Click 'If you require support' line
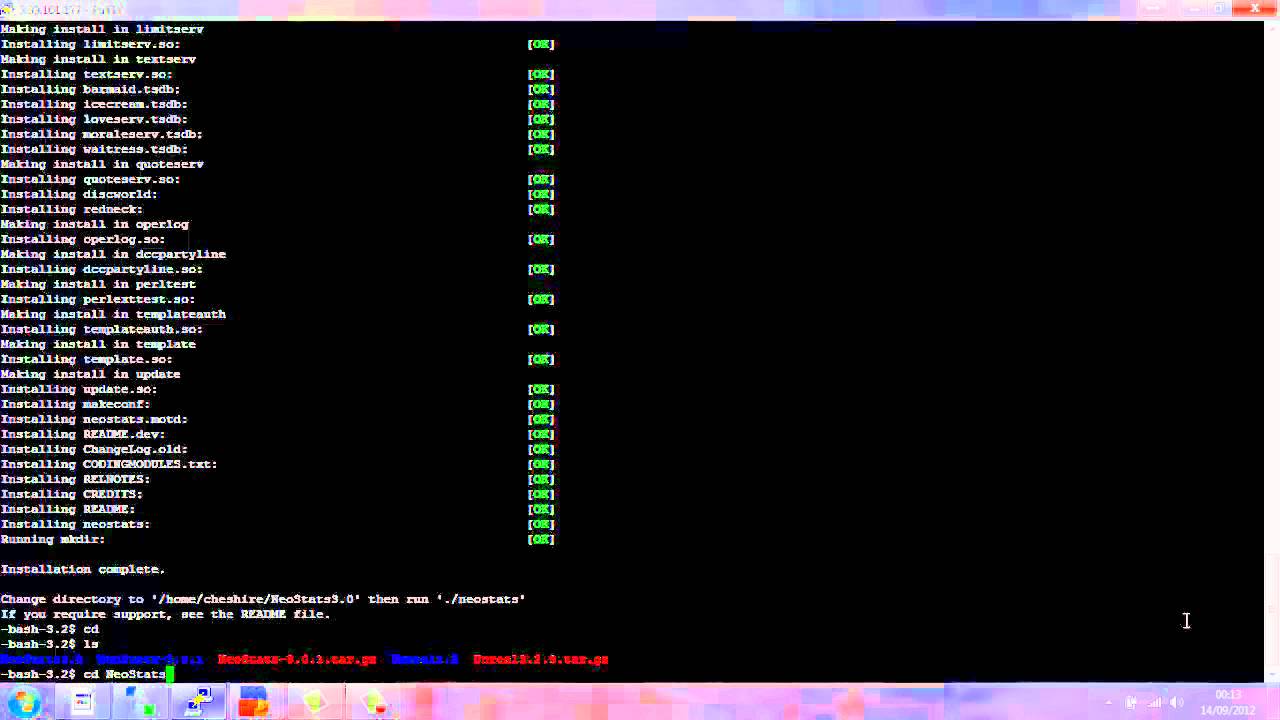 click(x=165, y=614)
